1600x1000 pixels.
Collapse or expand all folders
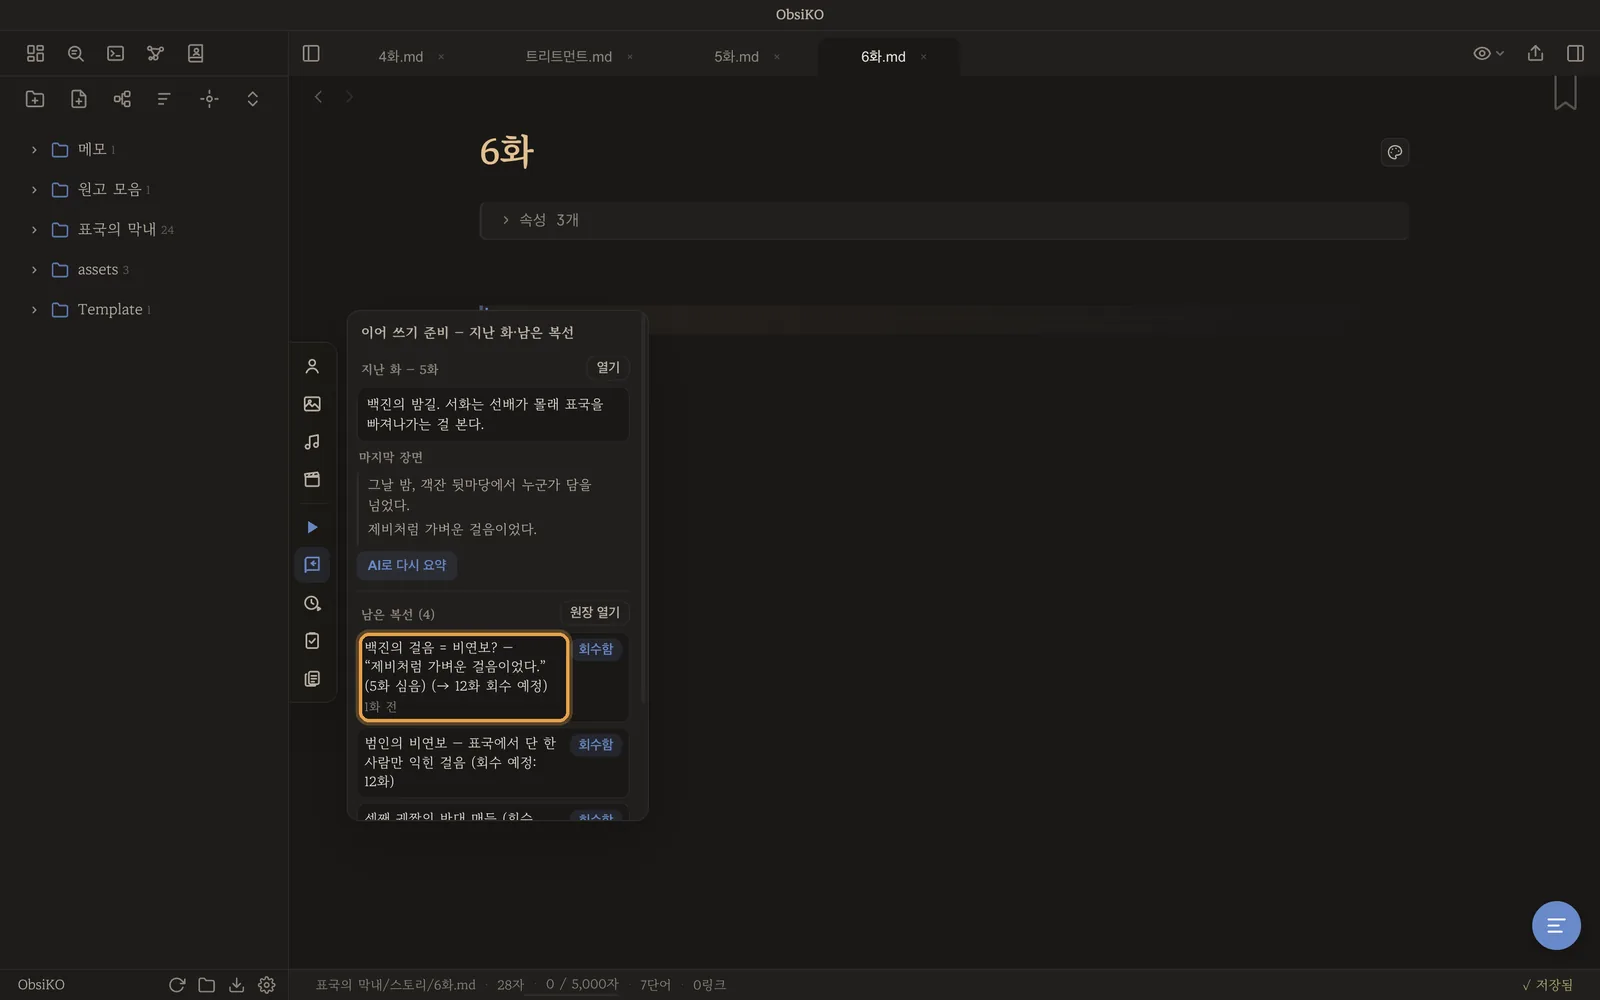coord(252,98)
